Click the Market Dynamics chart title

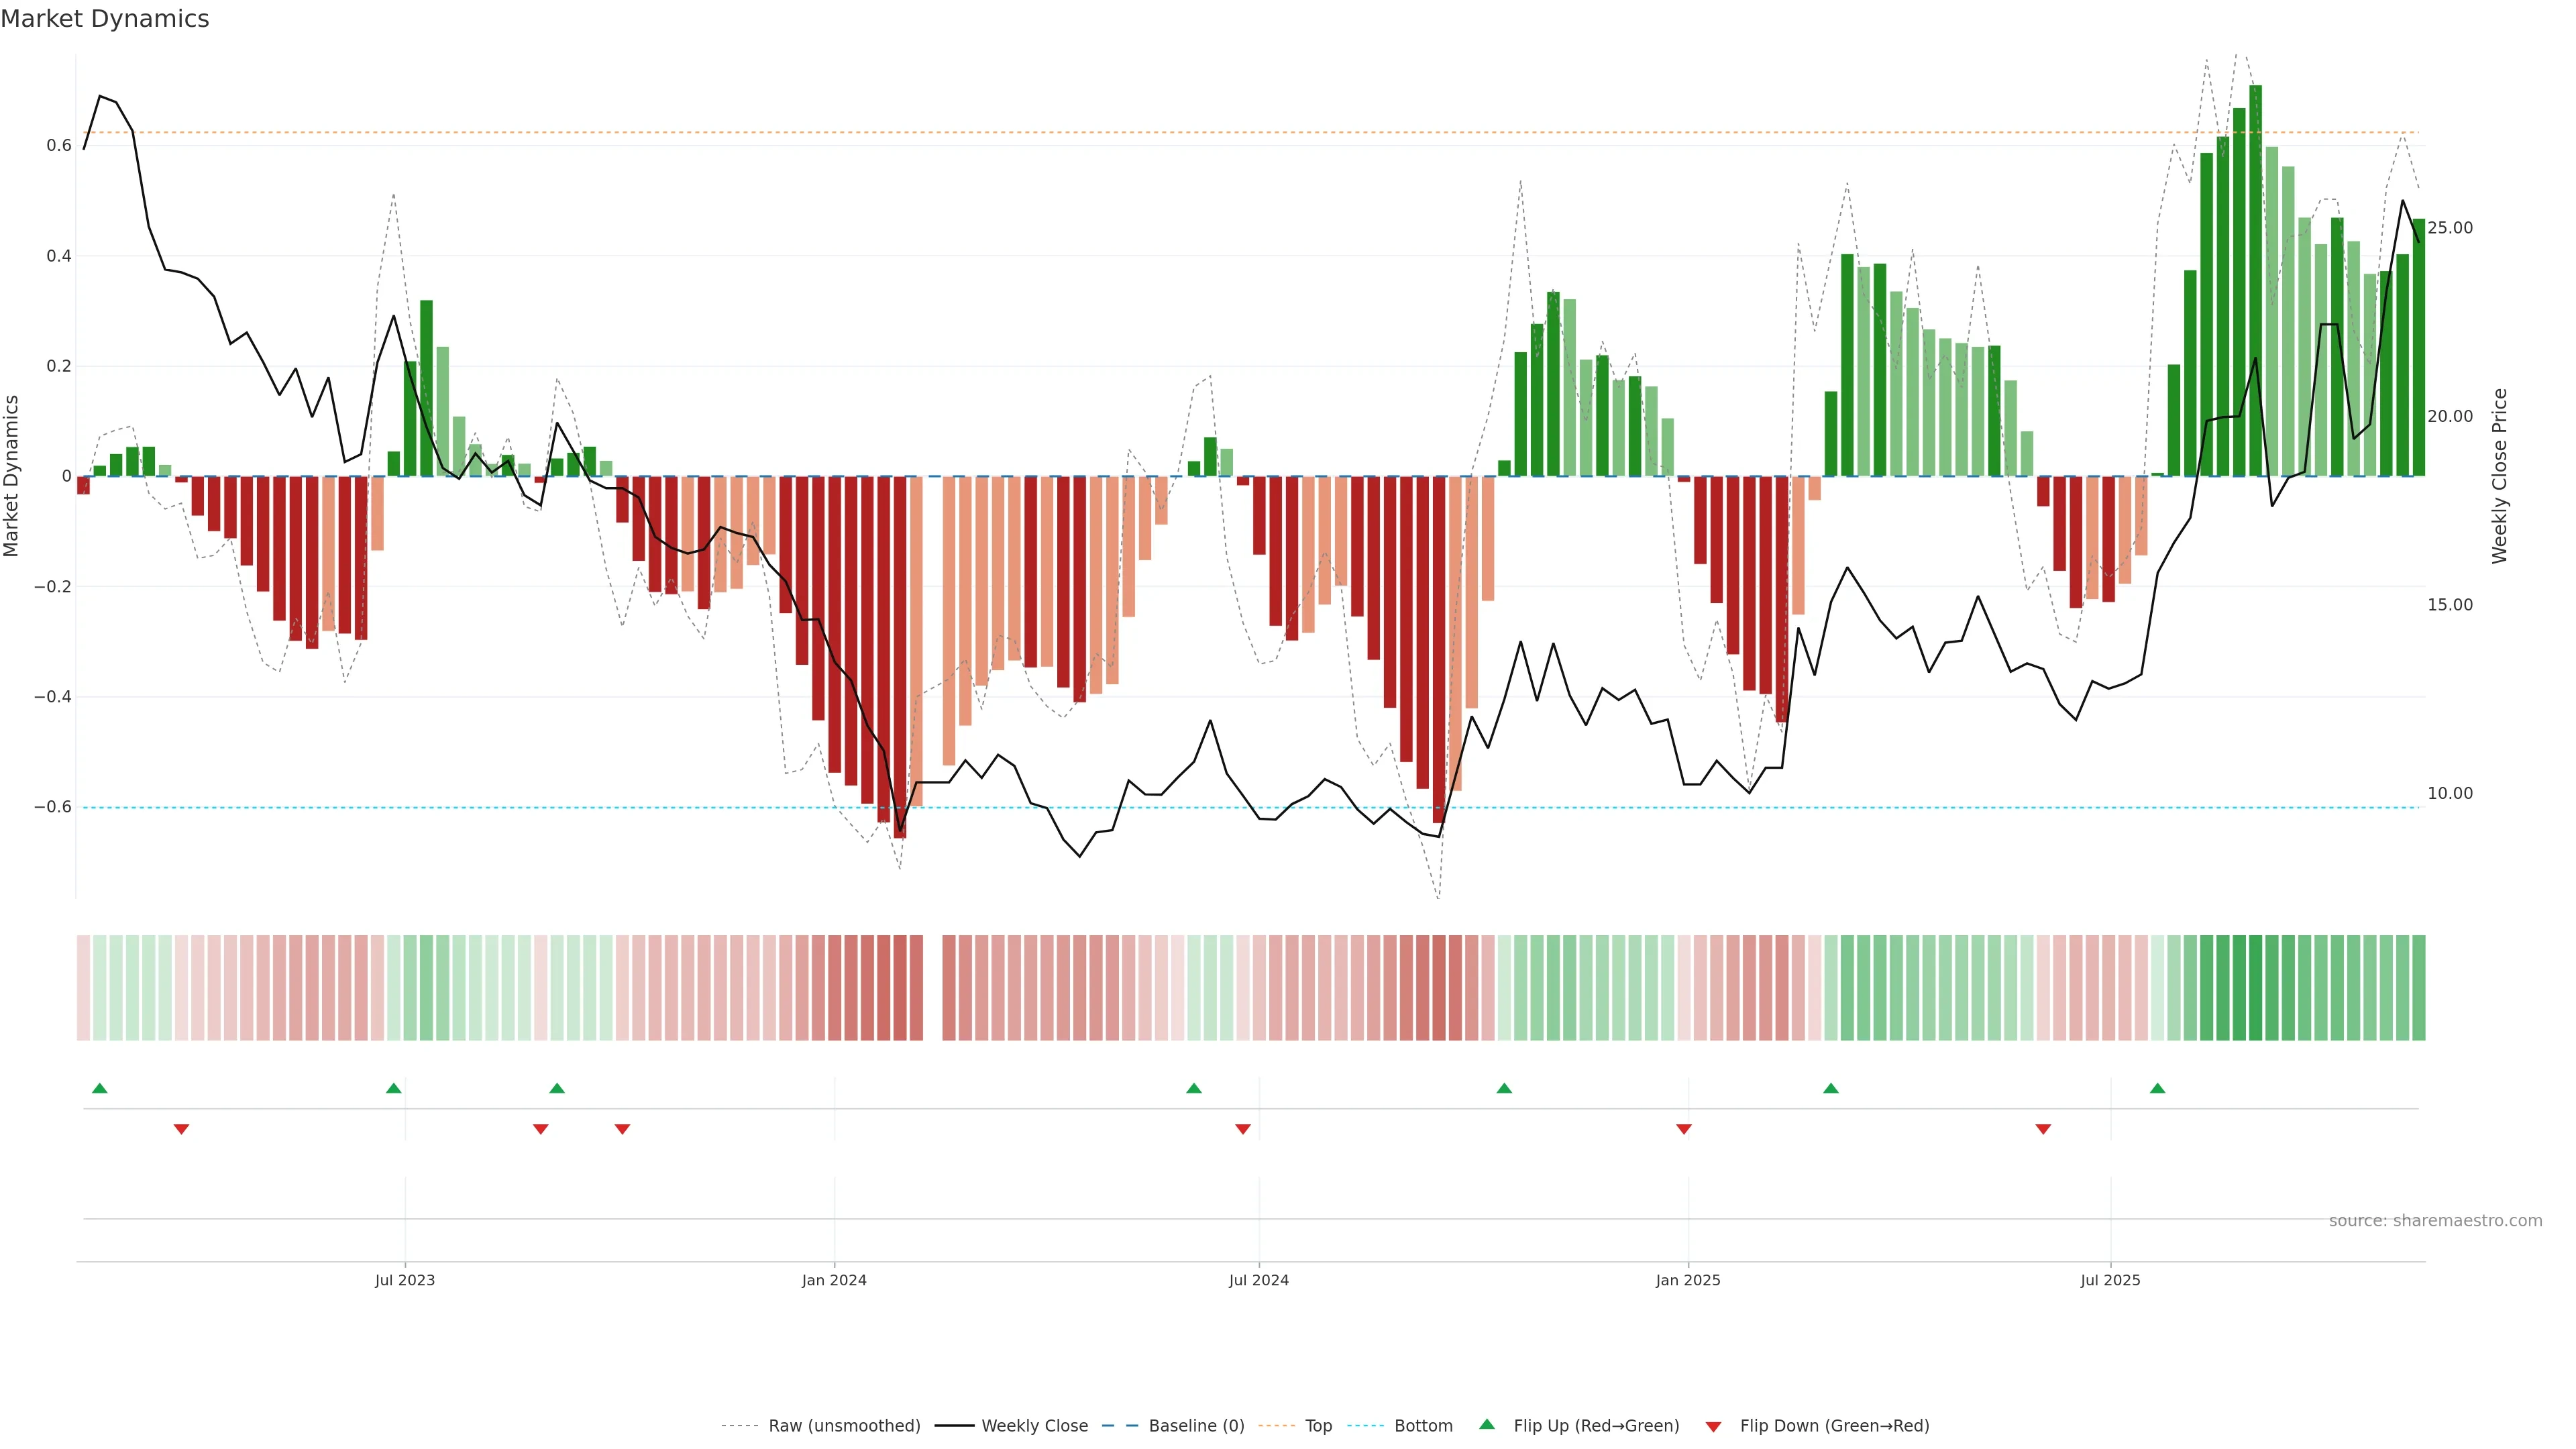click(105, 19)
